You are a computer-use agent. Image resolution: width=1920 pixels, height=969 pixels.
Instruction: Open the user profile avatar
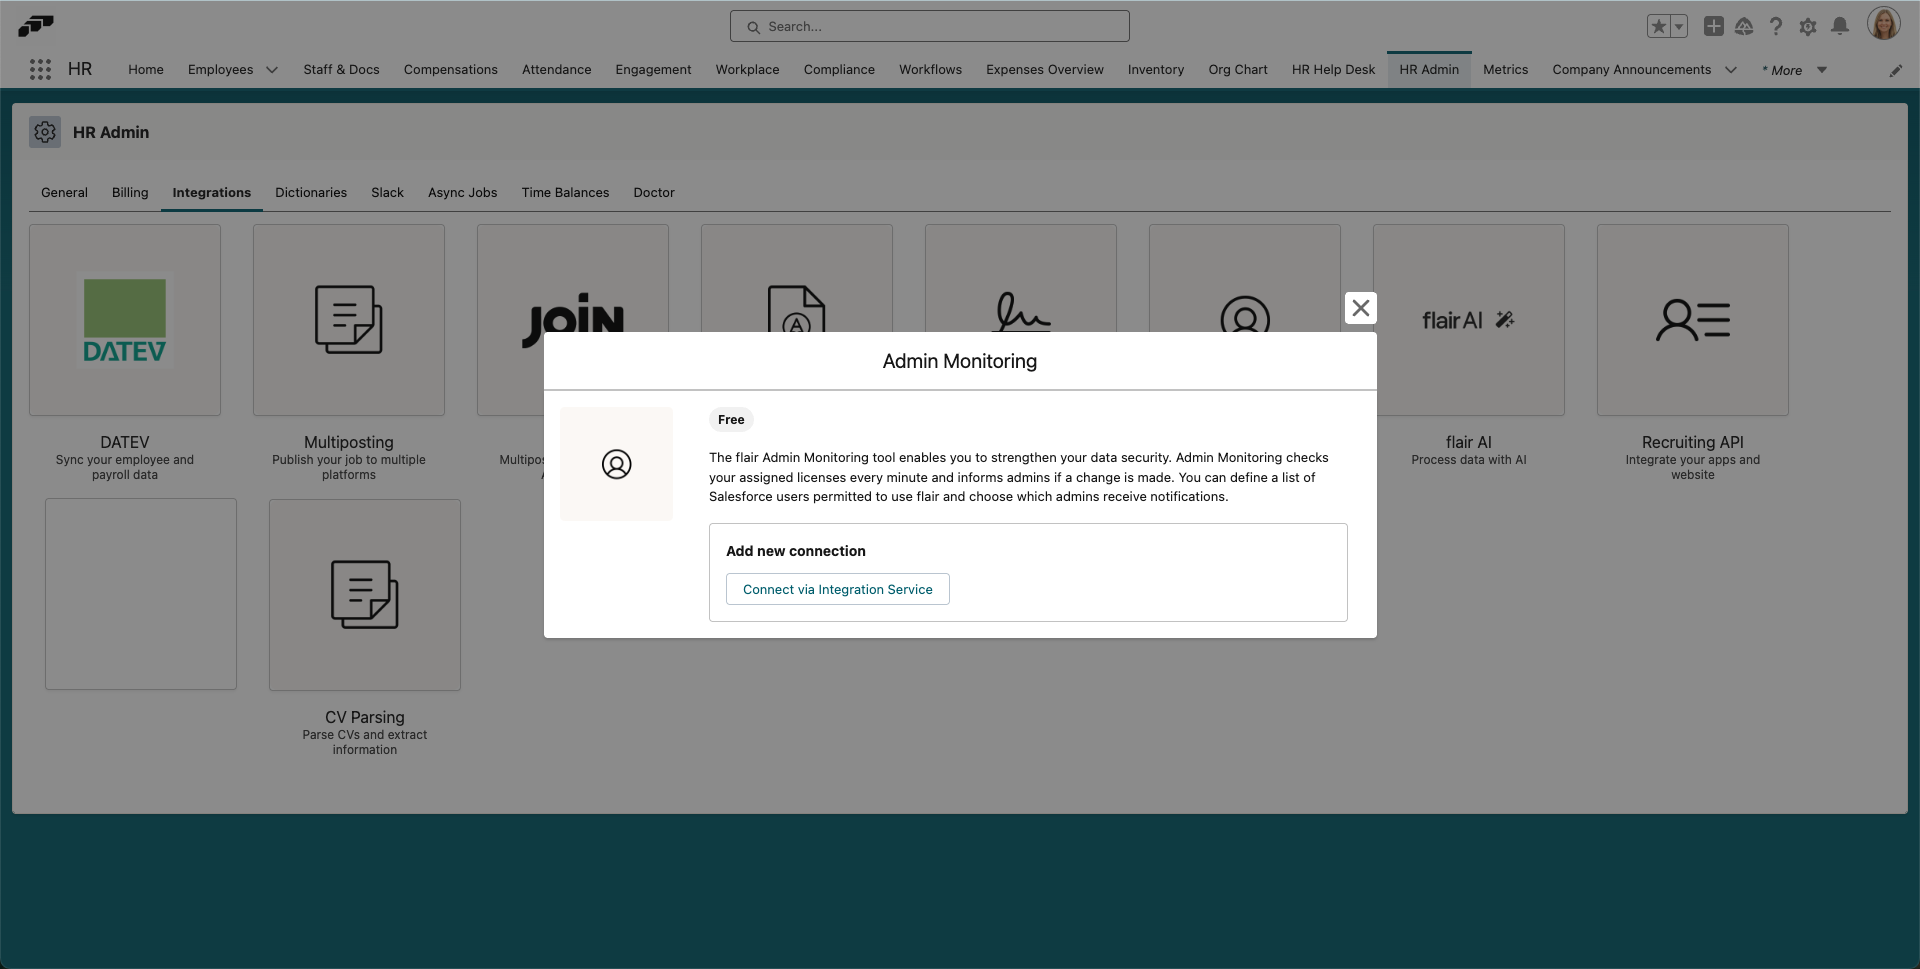1883,25
